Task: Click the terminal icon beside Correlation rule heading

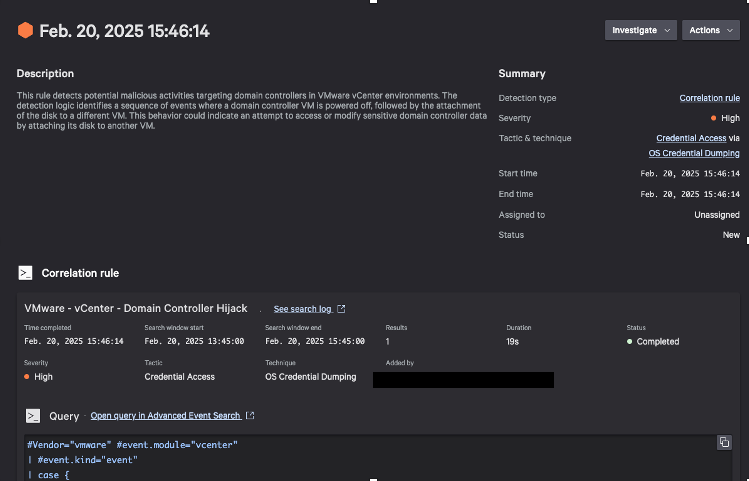Action: coord(25,272)
